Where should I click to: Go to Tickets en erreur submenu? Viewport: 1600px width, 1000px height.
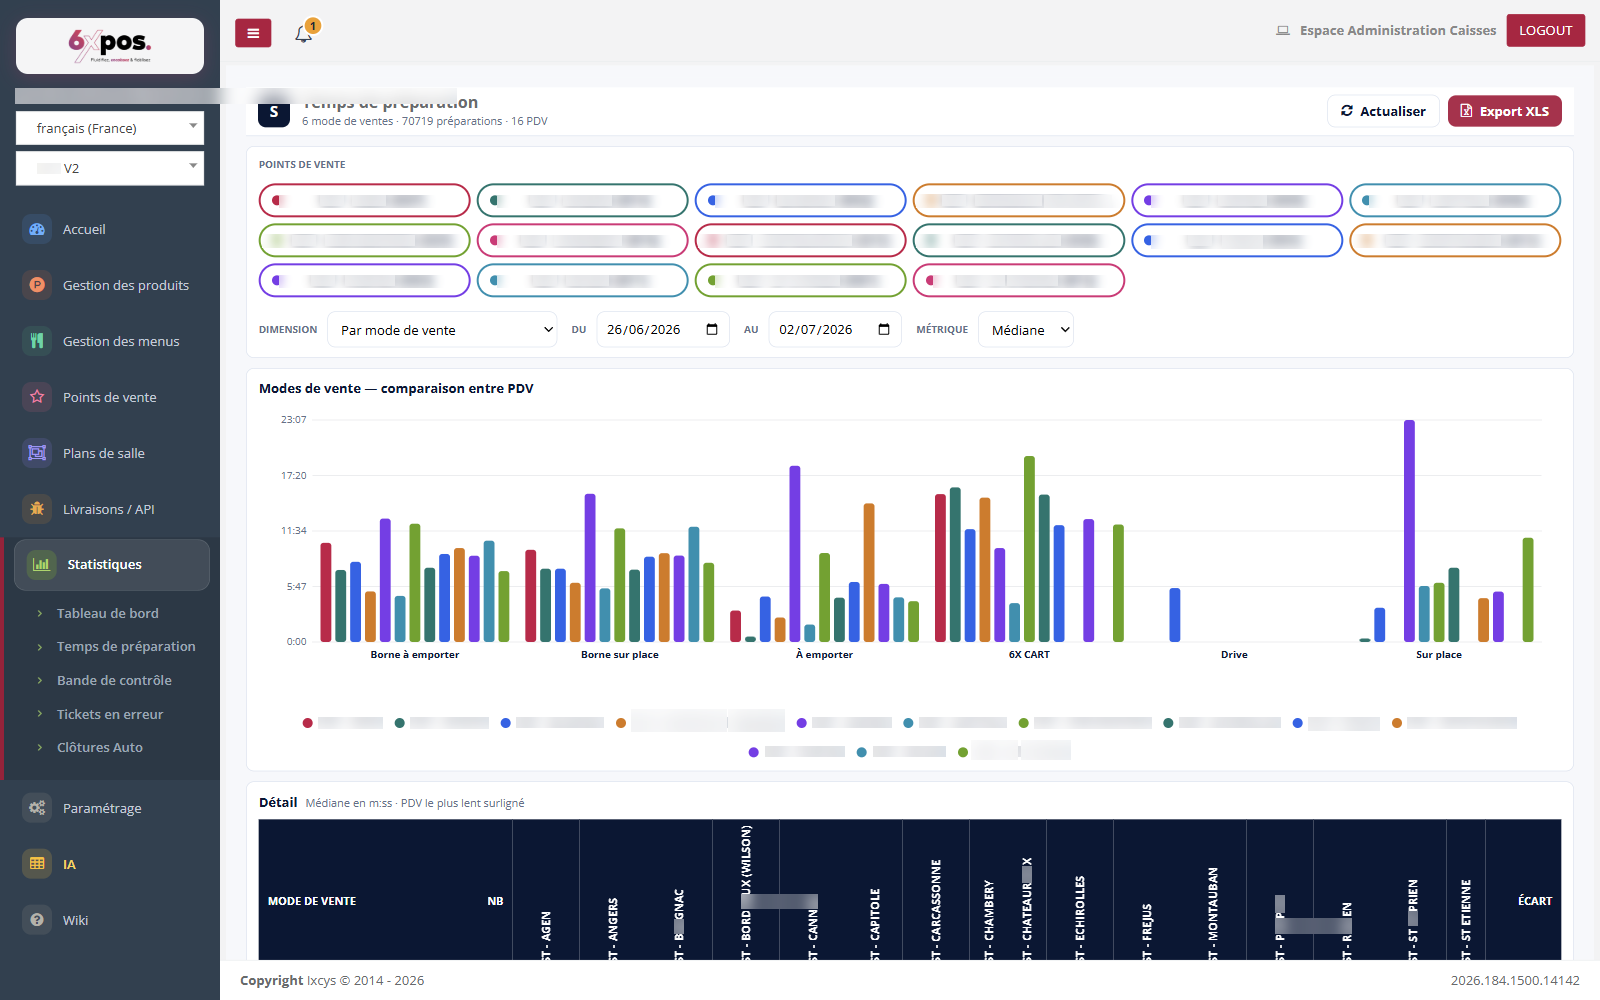pos(110,714)
